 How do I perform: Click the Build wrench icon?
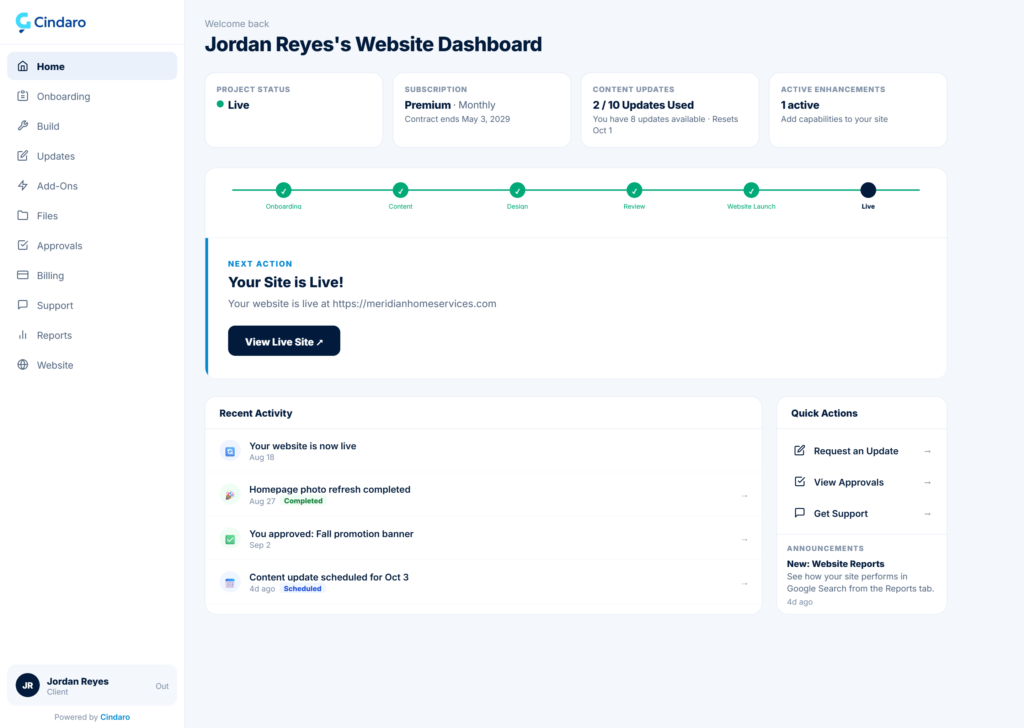pos(23,126)
